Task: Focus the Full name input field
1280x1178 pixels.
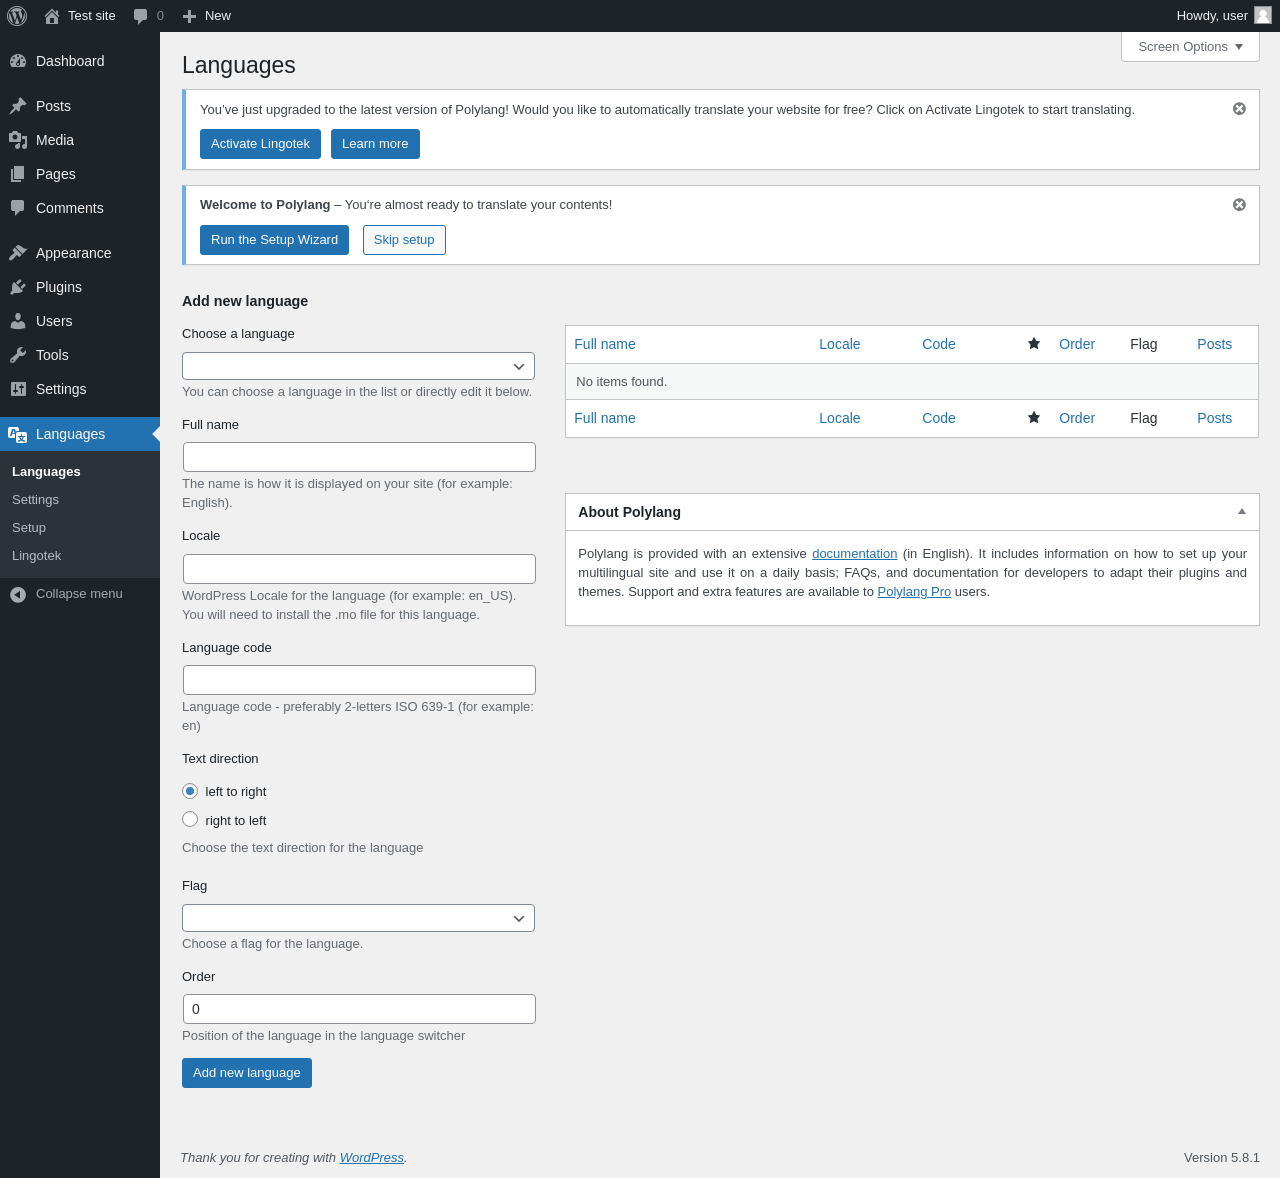Action: [359, 457]
